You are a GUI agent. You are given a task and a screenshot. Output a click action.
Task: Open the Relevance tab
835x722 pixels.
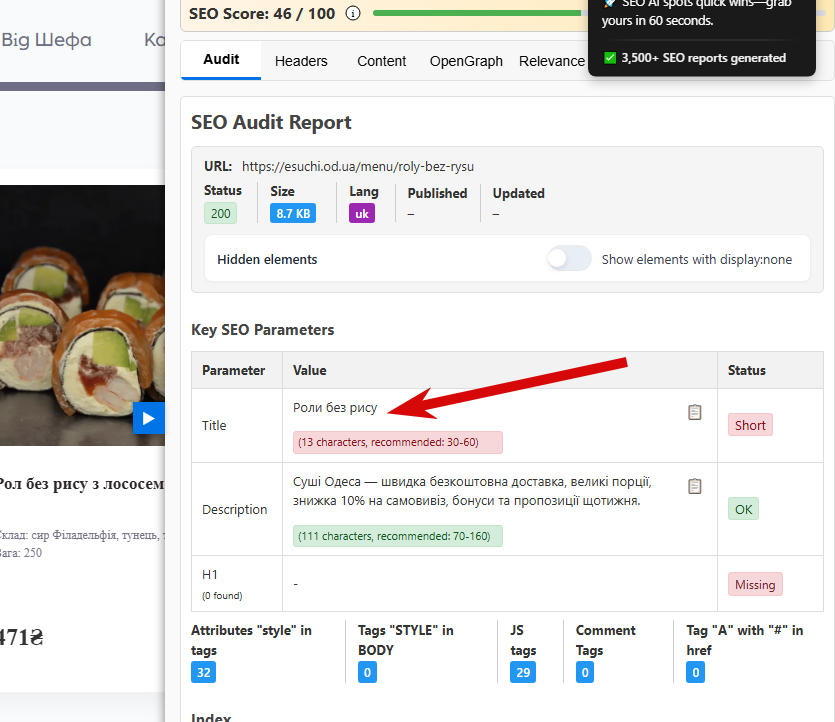[x=551, y=61]
